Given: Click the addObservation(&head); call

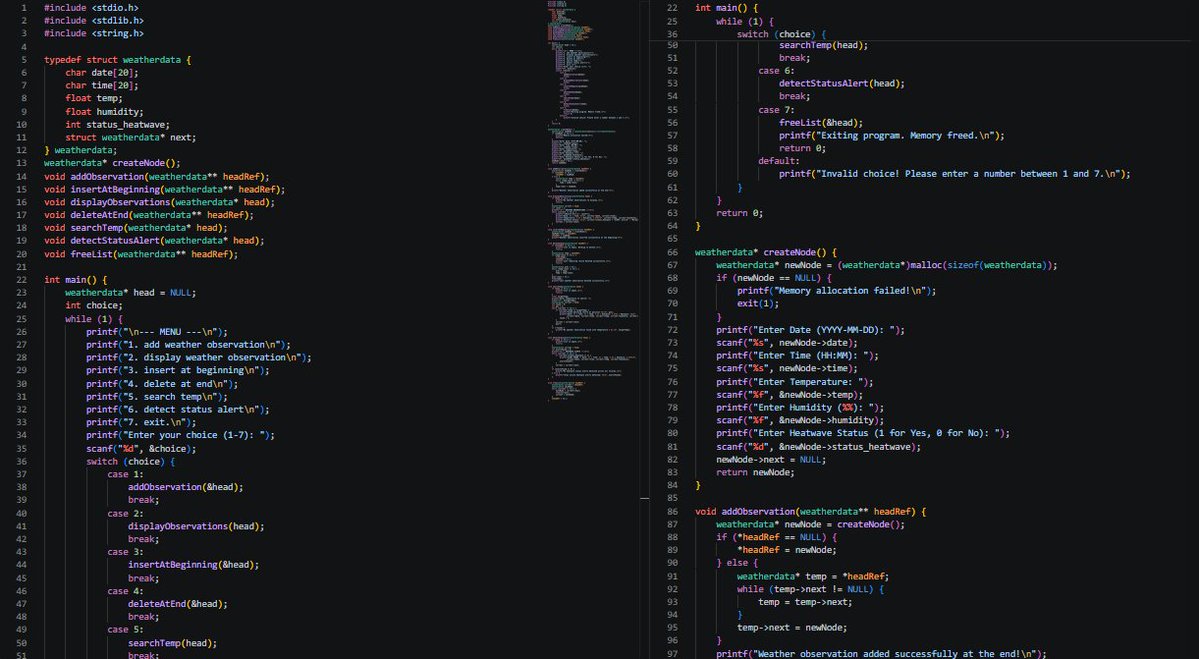Looking at the screenshot, I should tap(186, 488).
